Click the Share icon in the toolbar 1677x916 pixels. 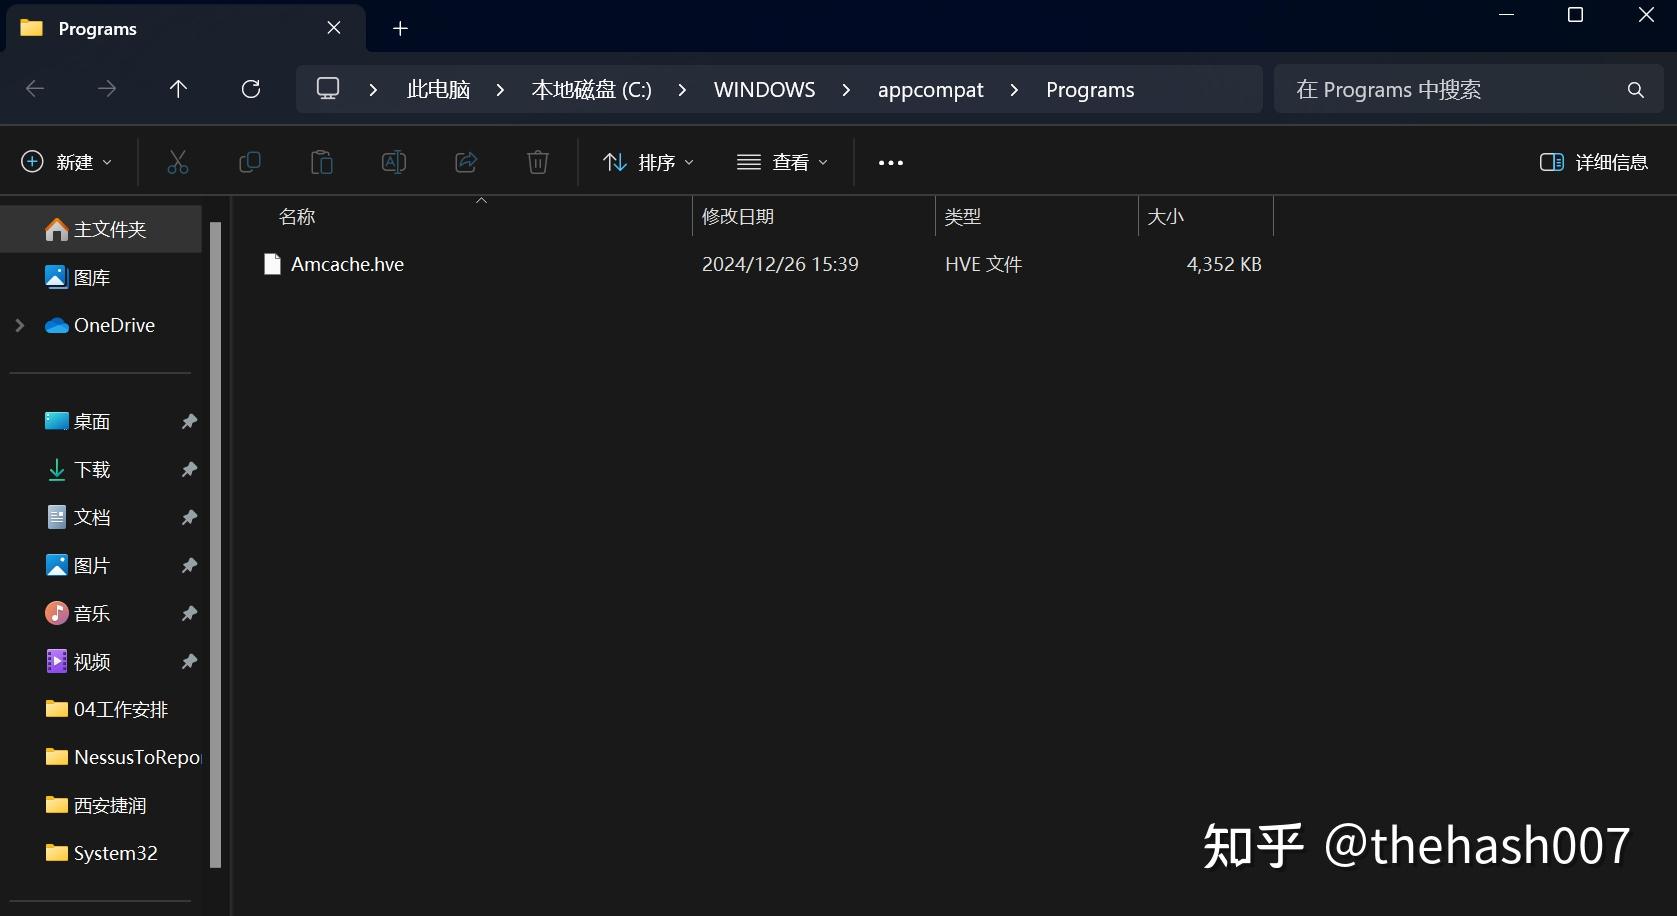(465, 162)
